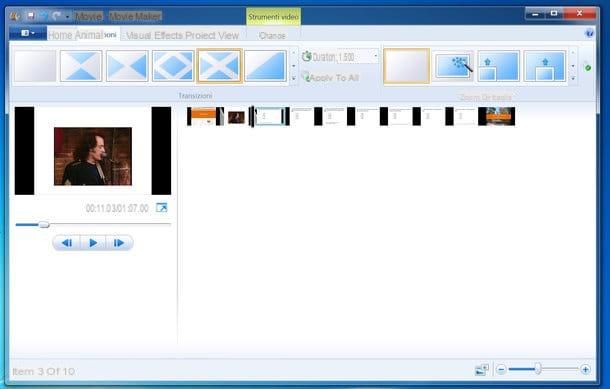610x389 pixels.
Task: Open the blue file menu button
Action: (x=28, y=33)
